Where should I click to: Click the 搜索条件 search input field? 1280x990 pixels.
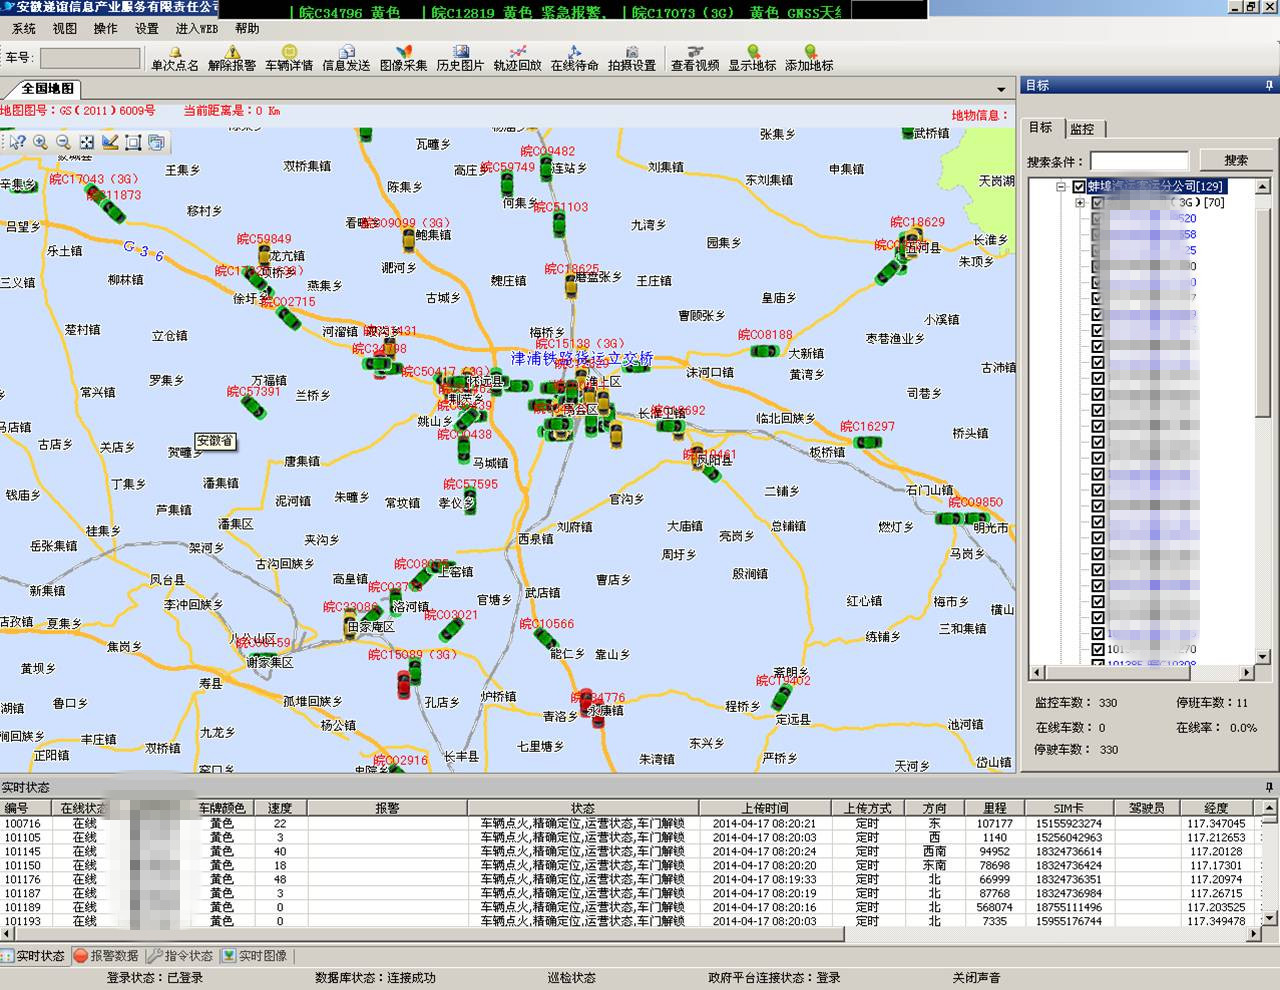[1139, 160]
